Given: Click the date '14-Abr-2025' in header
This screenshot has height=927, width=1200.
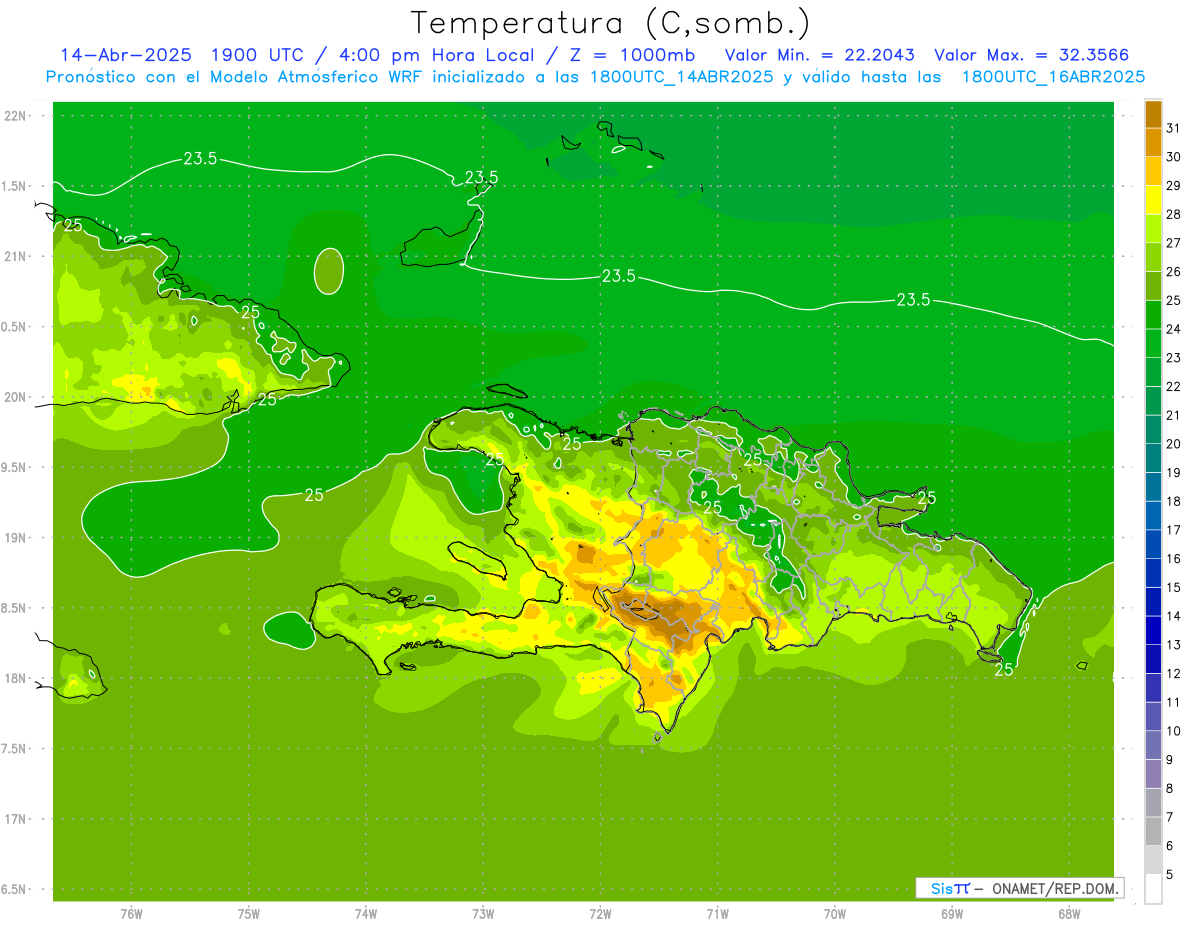Looking at the screenshot, I should (x=126, y=55).
